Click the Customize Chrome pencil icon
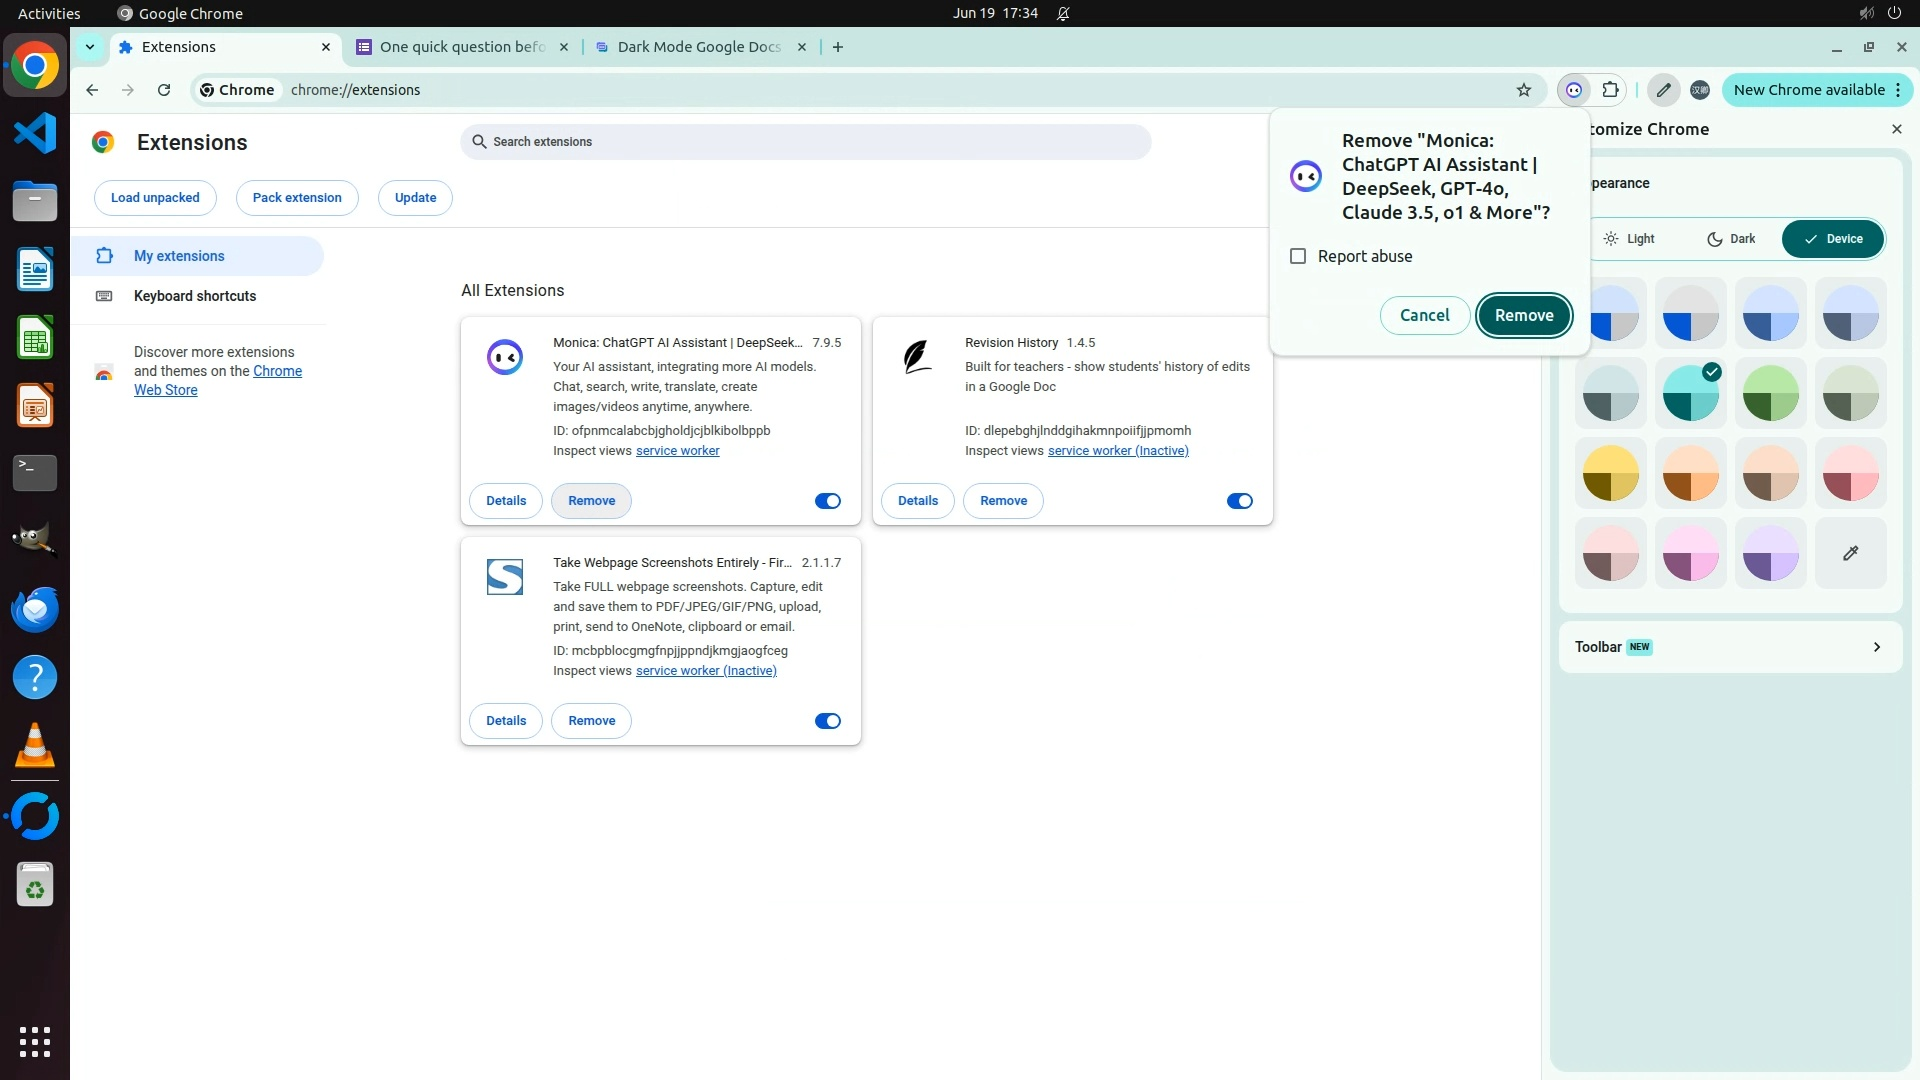 click(1663, 90)
